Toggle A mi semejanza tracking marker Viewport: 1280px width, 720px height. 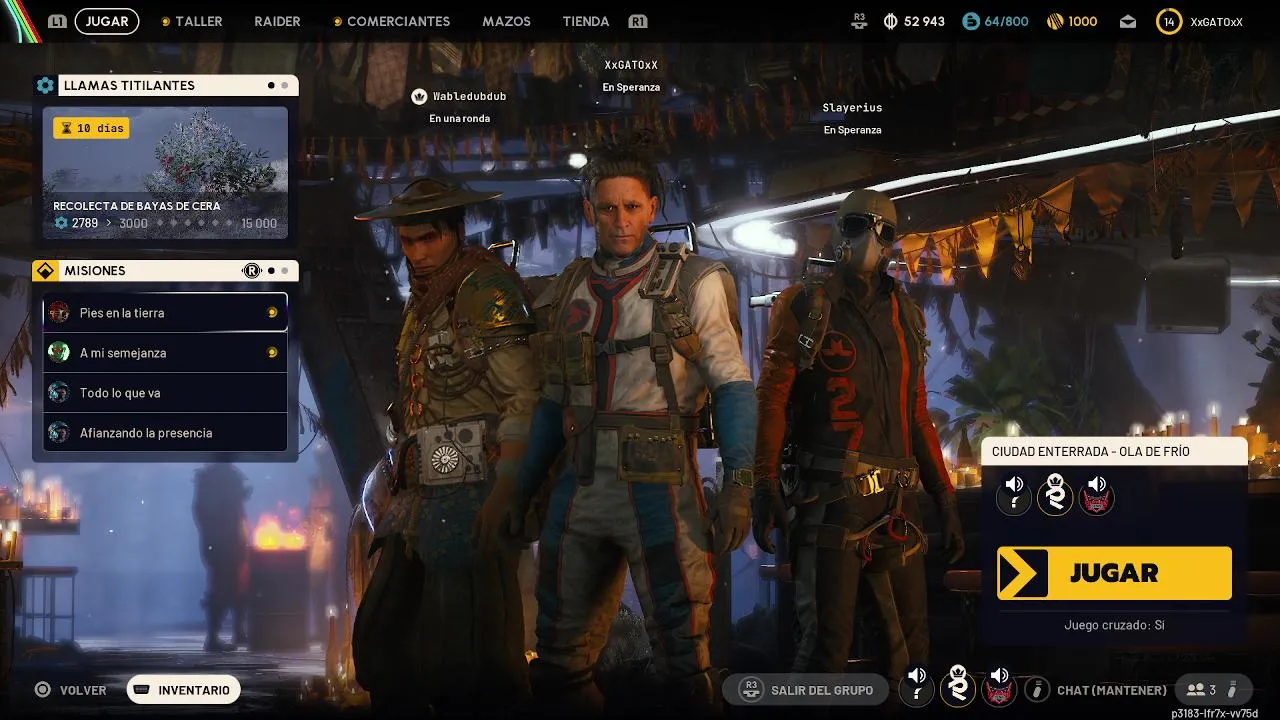point(272,352)
